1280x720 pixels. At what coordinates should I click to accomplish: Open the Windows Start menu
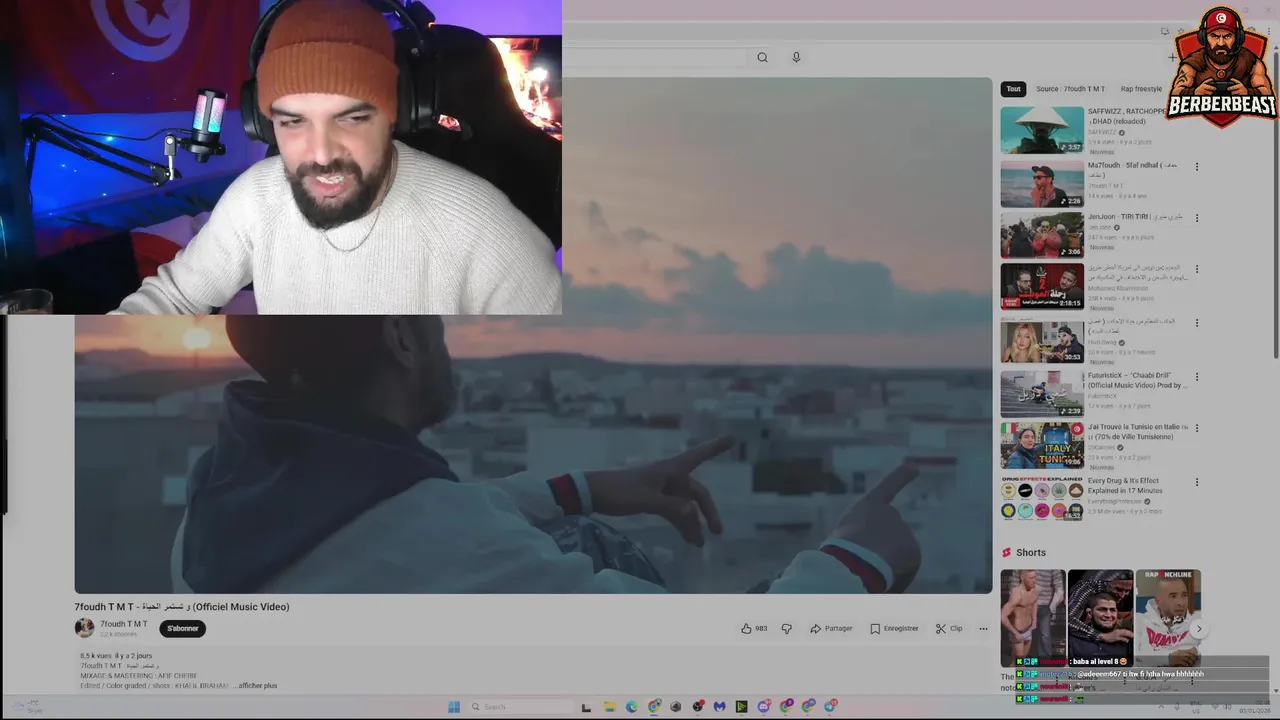point(454,707)
